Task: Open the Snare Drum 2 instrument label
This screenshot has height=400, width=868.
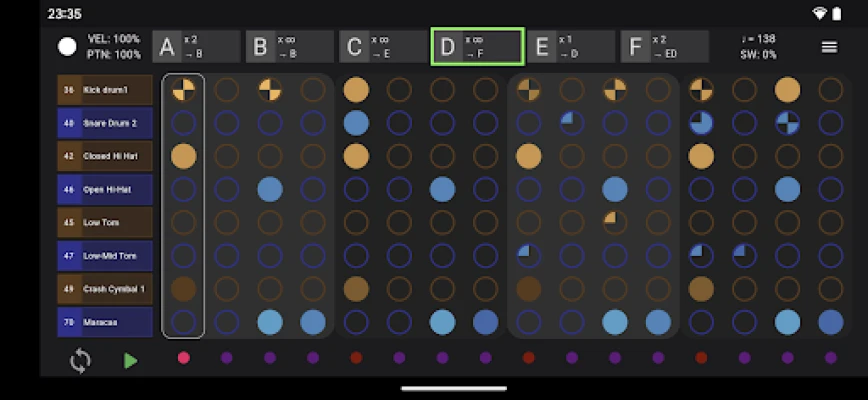Action: point(105,123)
